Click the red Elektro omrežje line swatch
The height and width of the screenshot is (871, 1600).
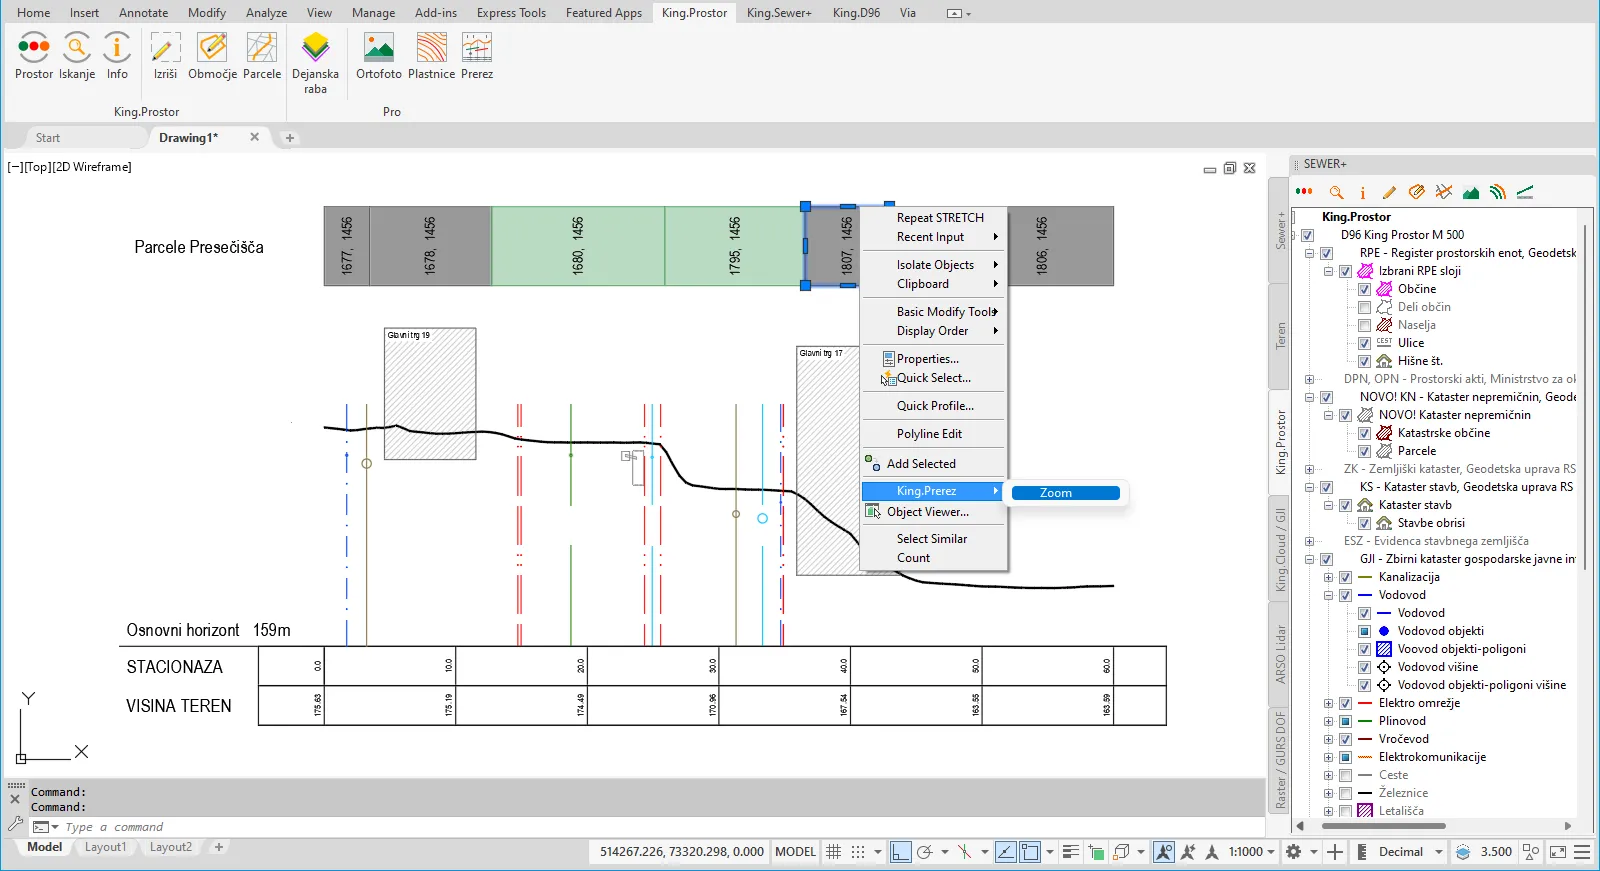1365,703
